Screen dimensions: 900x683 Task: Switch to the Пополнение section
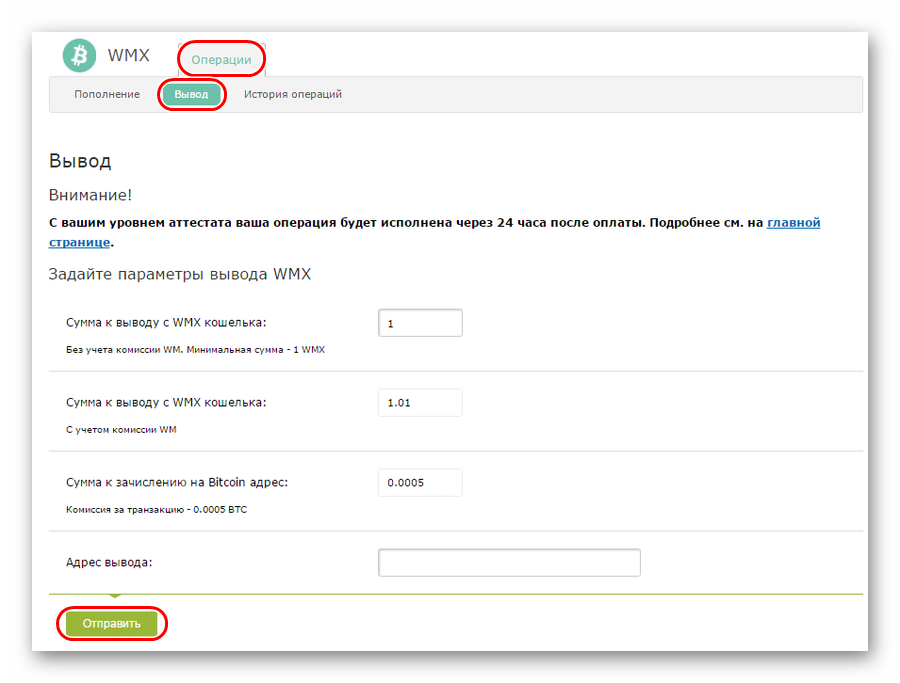coord(107,94)
